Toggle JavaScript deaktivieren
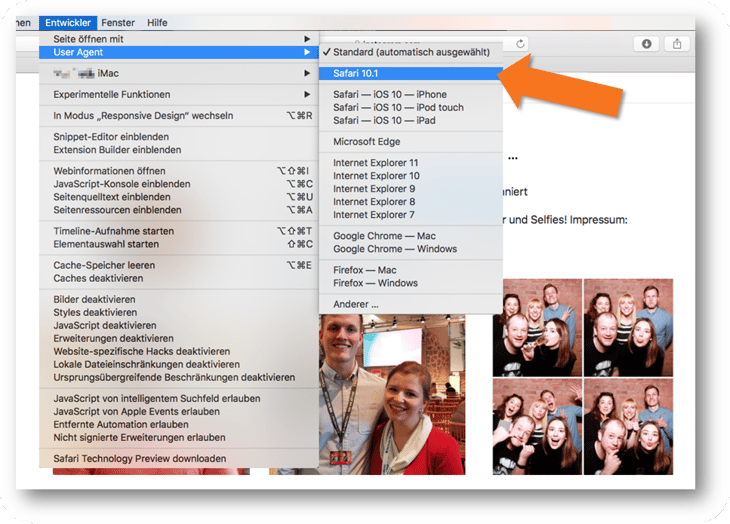The image size is (730, 524). 179,326
